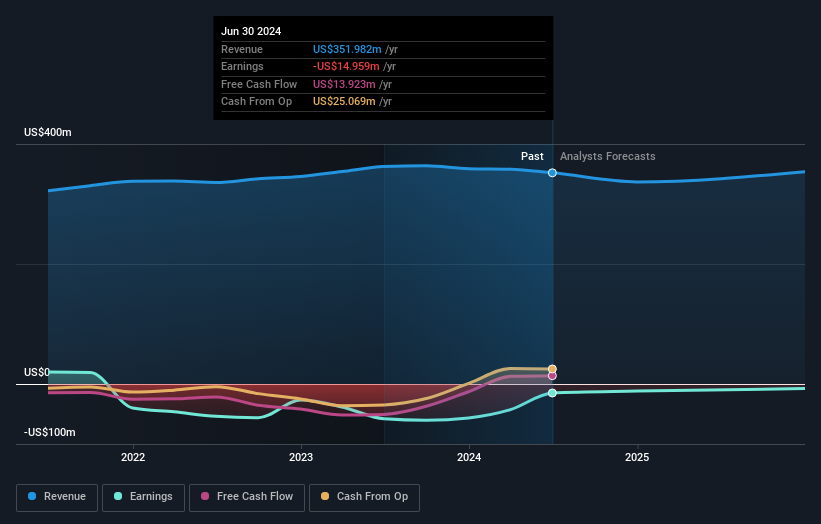Screen dimensions: 821x524
Task: Click the -US$14.959m earnings value
Action: point(346,66)
